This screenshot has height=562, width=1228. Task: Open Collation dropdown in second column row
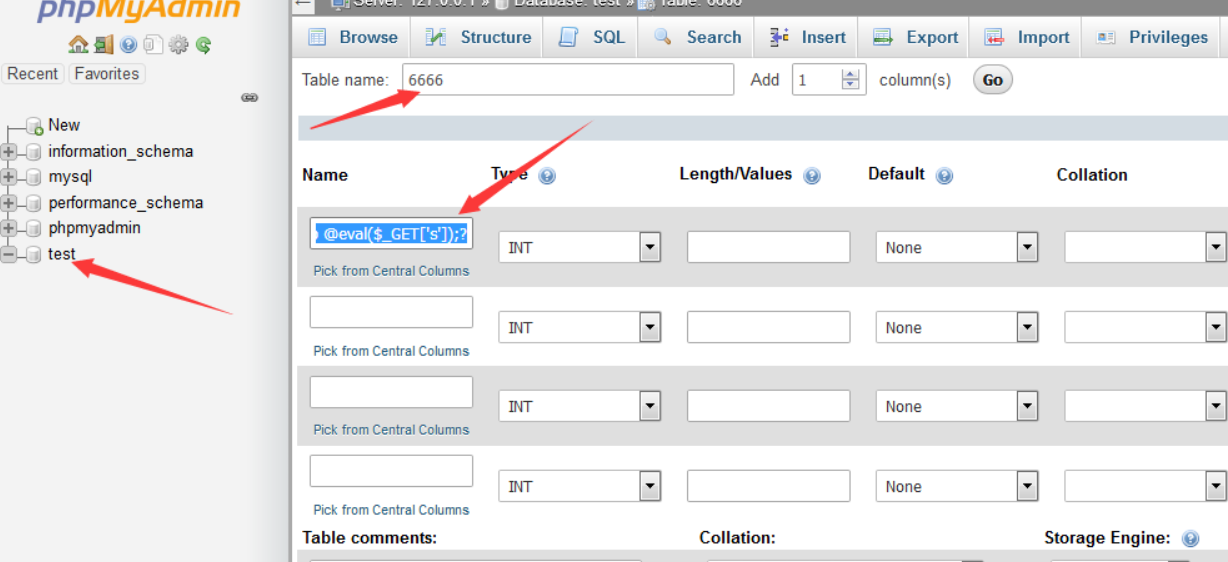click(1145, 327)
